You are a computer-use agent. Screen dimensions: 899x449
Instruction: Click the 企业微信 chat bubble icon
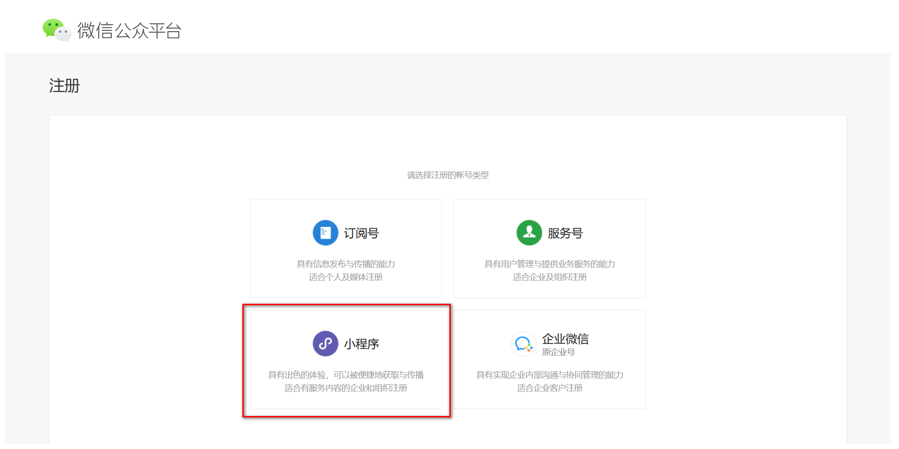[523, 343]
